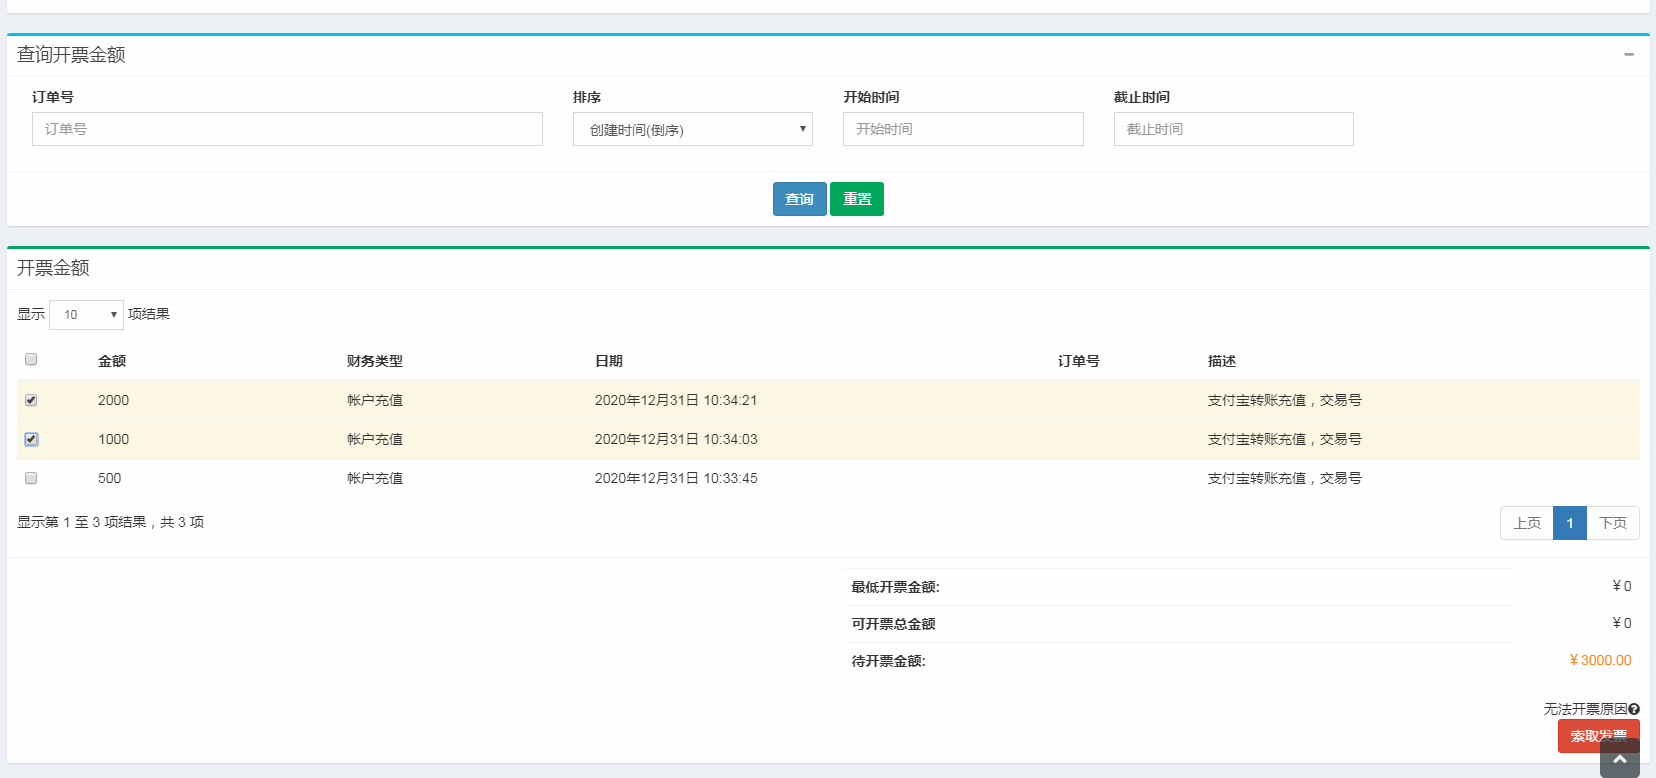Click the amount cell 2000
Viewport: 1656px width, 778px height.
(x=113, y=400)
